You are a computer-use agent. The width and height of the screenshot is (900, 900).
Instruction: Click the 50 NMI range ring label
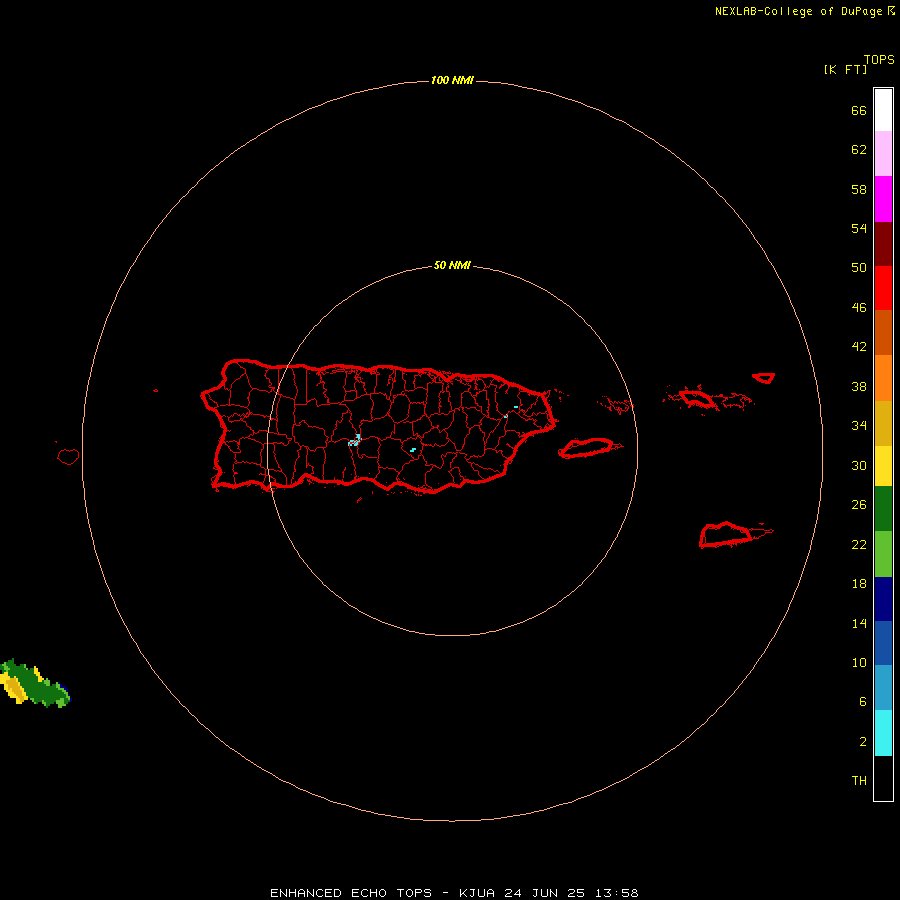(452, 265)
